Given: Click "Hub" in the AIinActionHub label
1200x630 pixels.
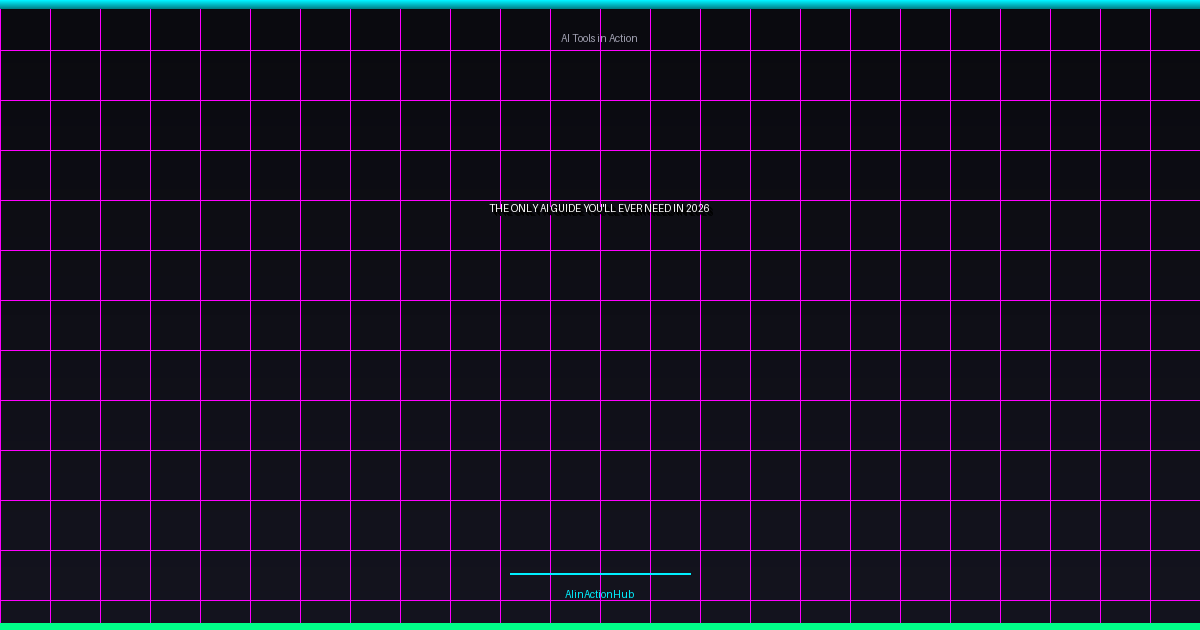Looking at the screenshot, I should [x=624, y=594].
